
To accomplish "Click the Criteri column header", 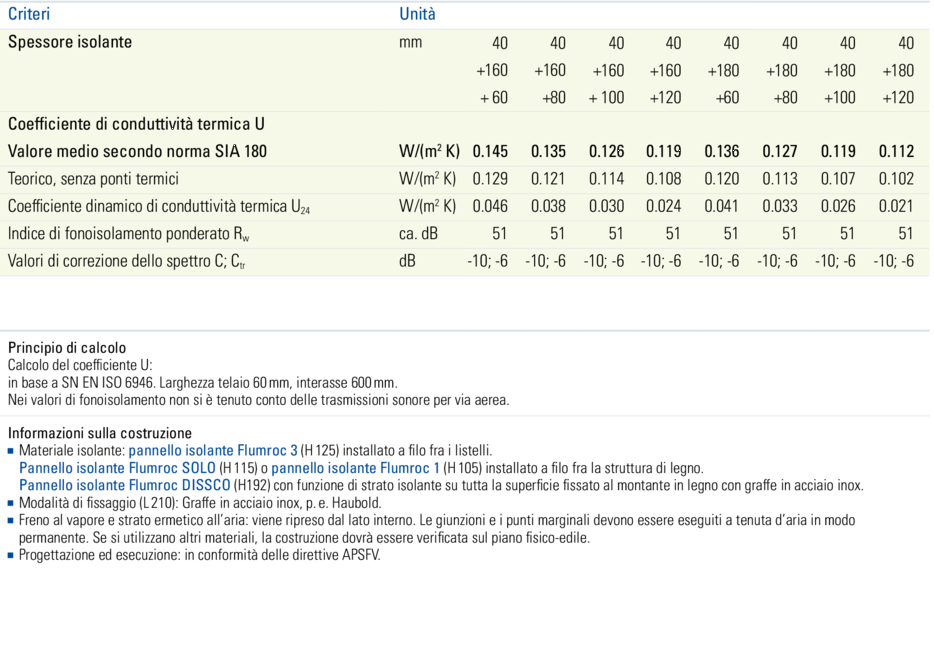I will pos(29,14).
